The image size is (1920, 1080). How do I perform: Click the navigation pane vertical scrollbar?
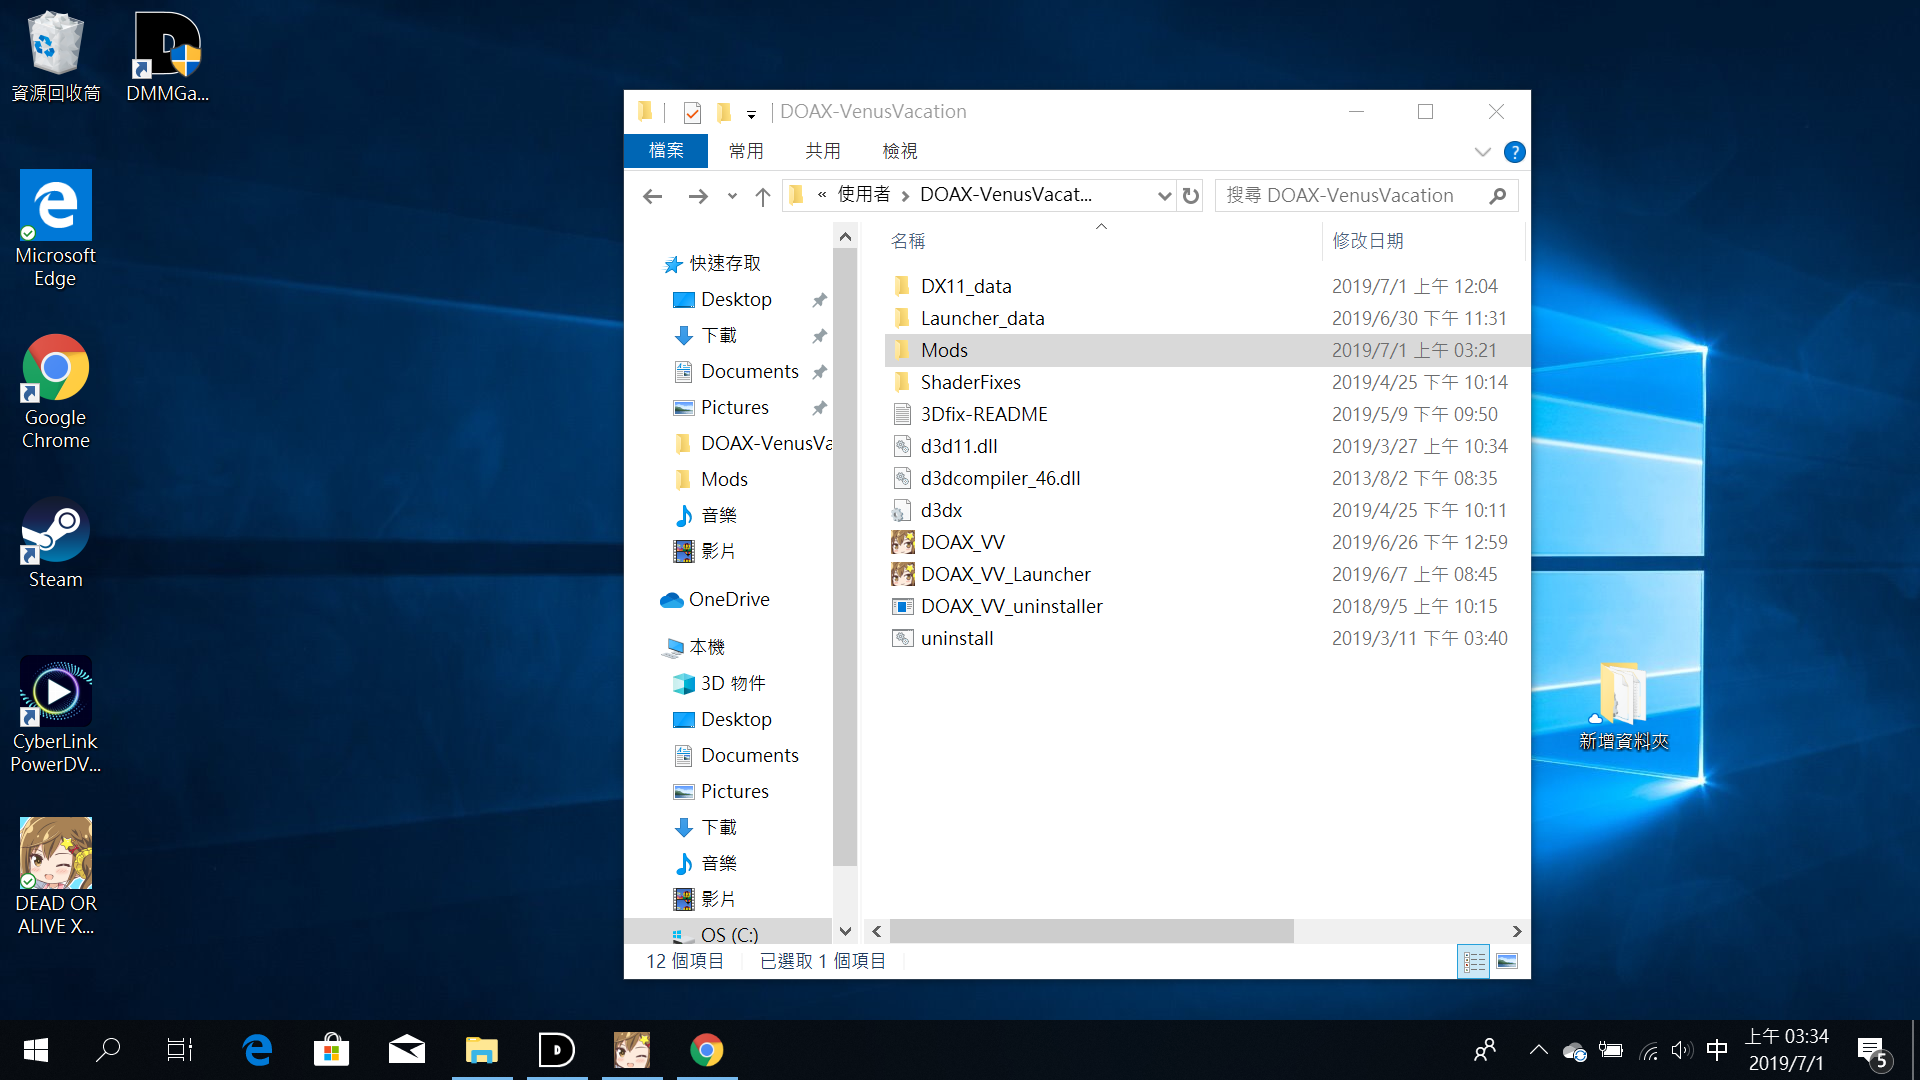[x=845, y=556]
